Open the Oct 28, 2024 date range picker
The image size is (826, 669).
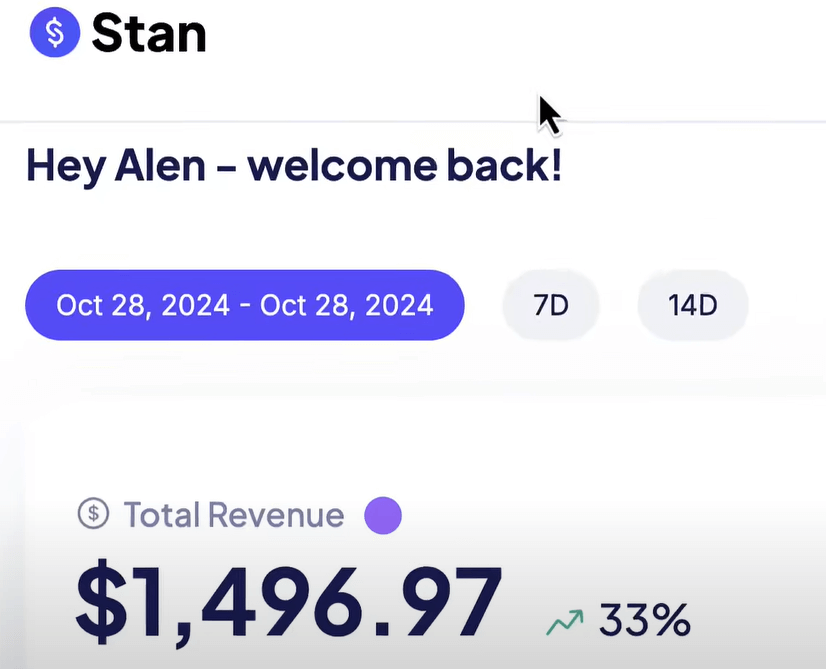pyautogui.click(x=244, y=305)
